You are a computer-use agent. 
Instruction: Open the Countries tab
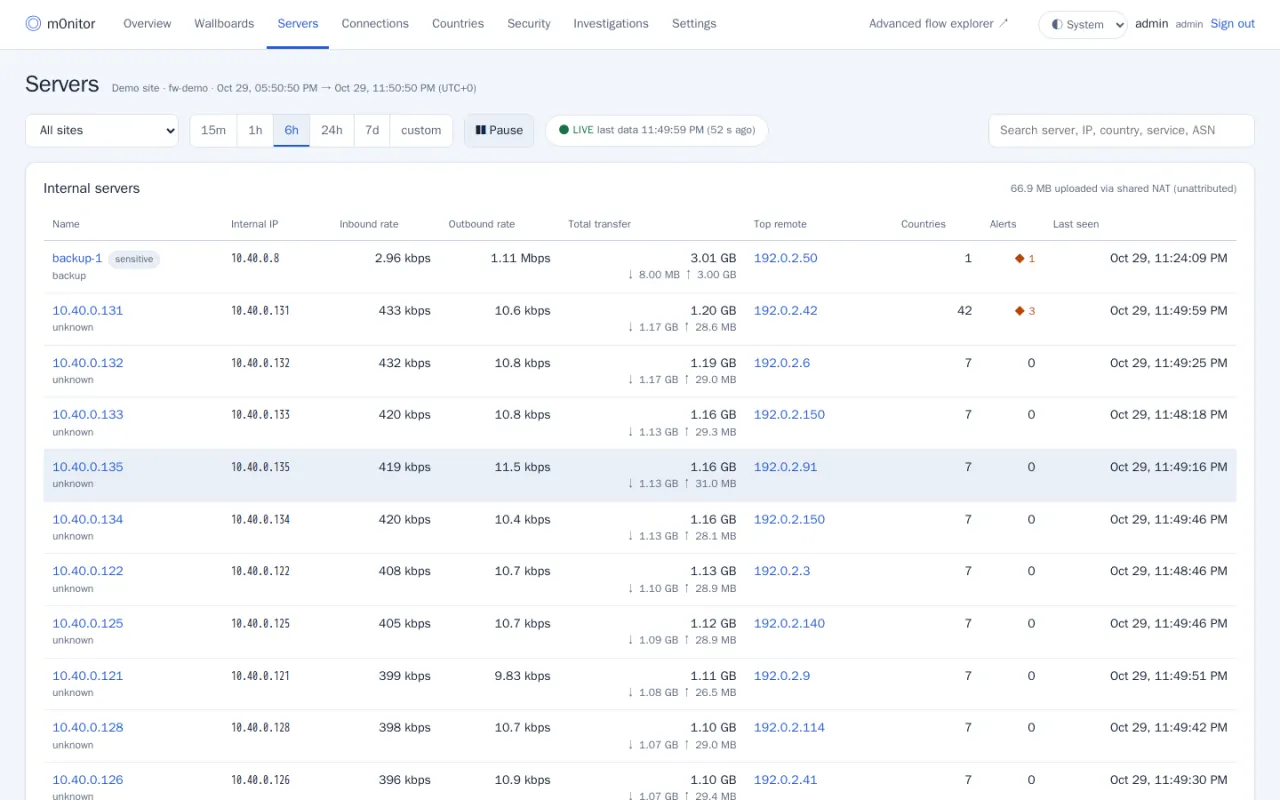pyautogui.click(x=458, y=24)
